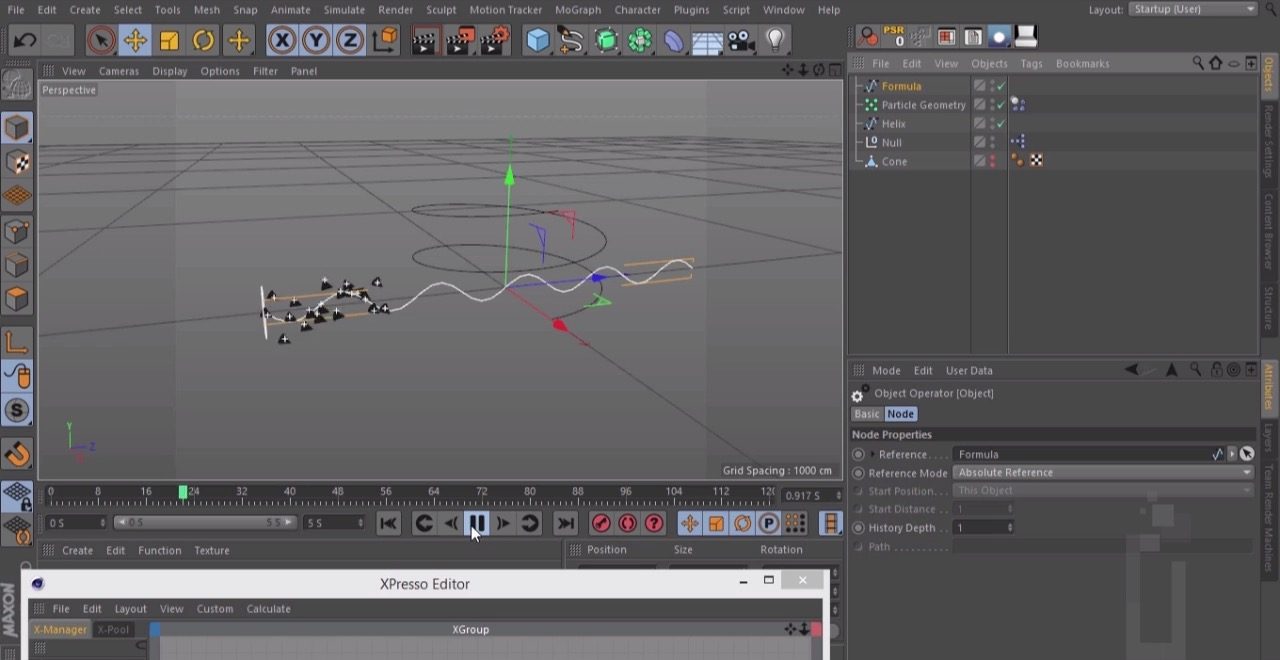Screen dimensions: 1280x660
Task: Toggle X axis lock
Action: pos(283,41)
